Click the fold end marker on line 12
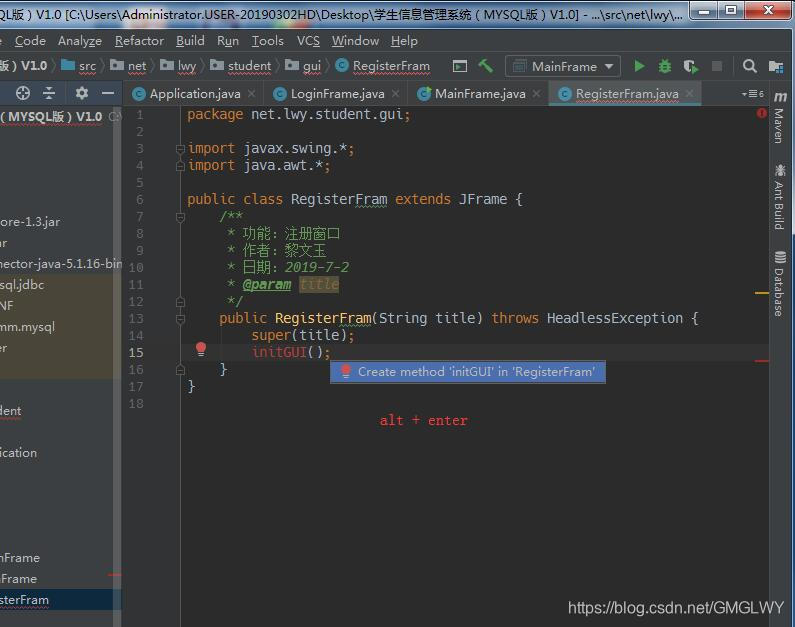Image resolution: width=795 pixels, height=627 pixels. pos(180,302)
